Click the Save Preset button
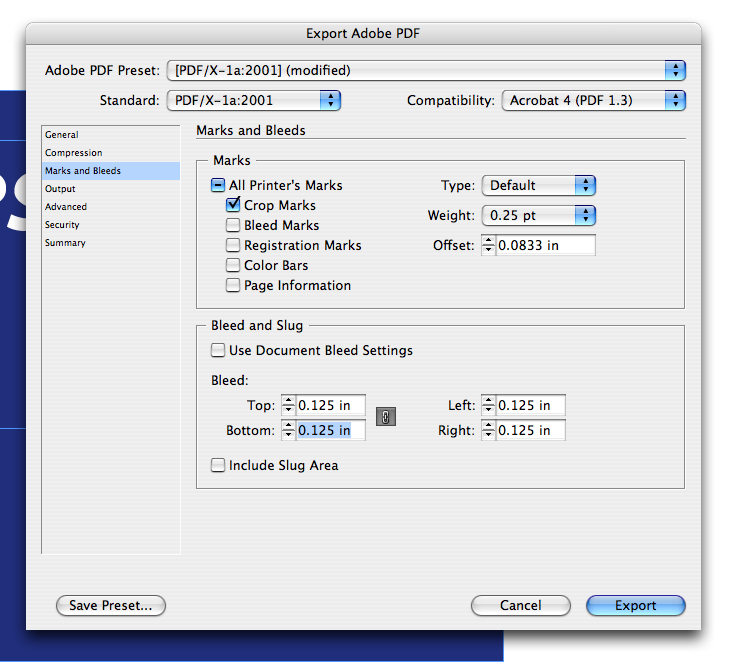The image size is (734, 668). click(111, 606)
